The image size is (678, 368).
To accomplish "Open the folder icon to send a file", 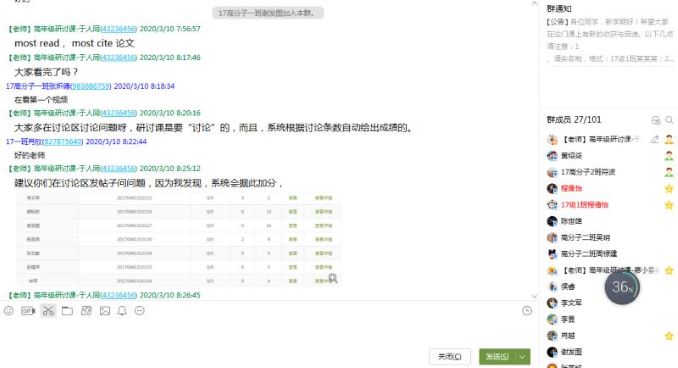I will tap(67, 310).
